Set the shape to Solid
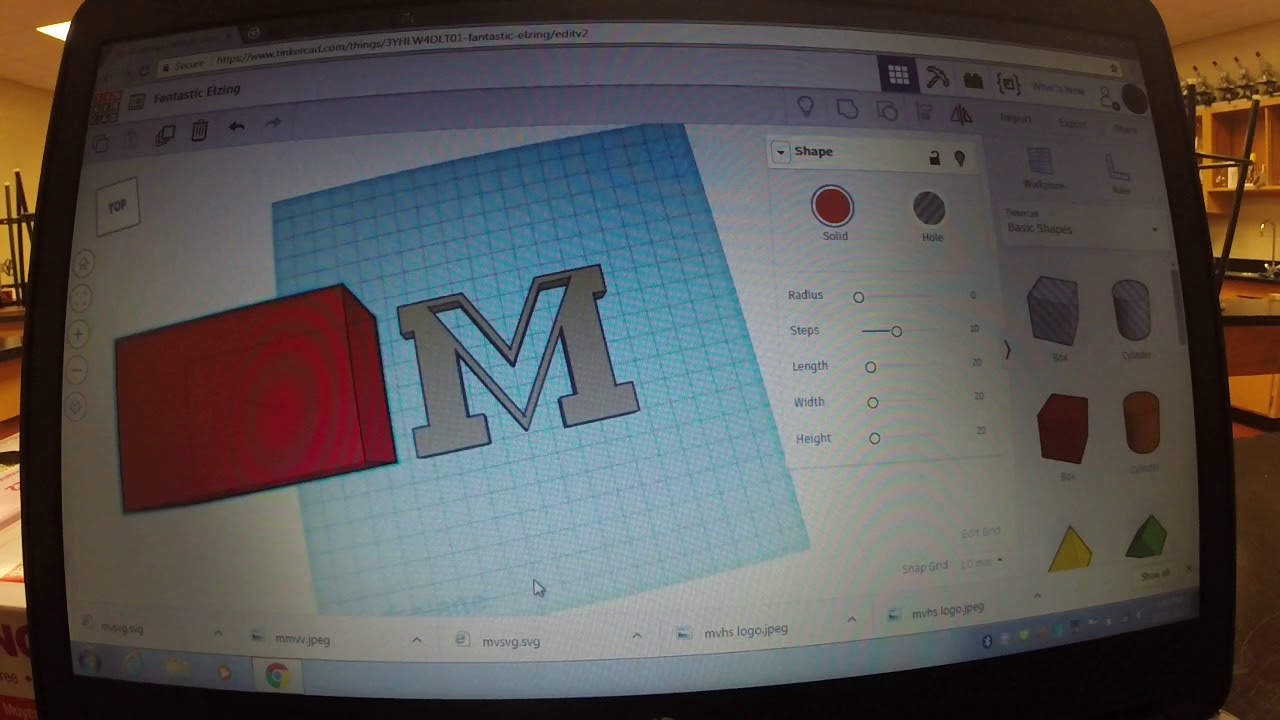Image resolution: width=1280 pixels, height=720 pixels. click(832, 214)
